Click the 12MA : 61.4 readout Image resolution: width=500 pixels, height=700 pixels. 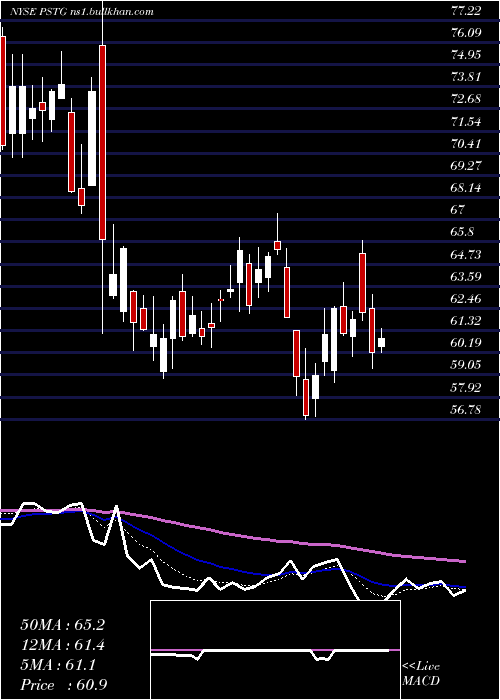tap(62, 645)
